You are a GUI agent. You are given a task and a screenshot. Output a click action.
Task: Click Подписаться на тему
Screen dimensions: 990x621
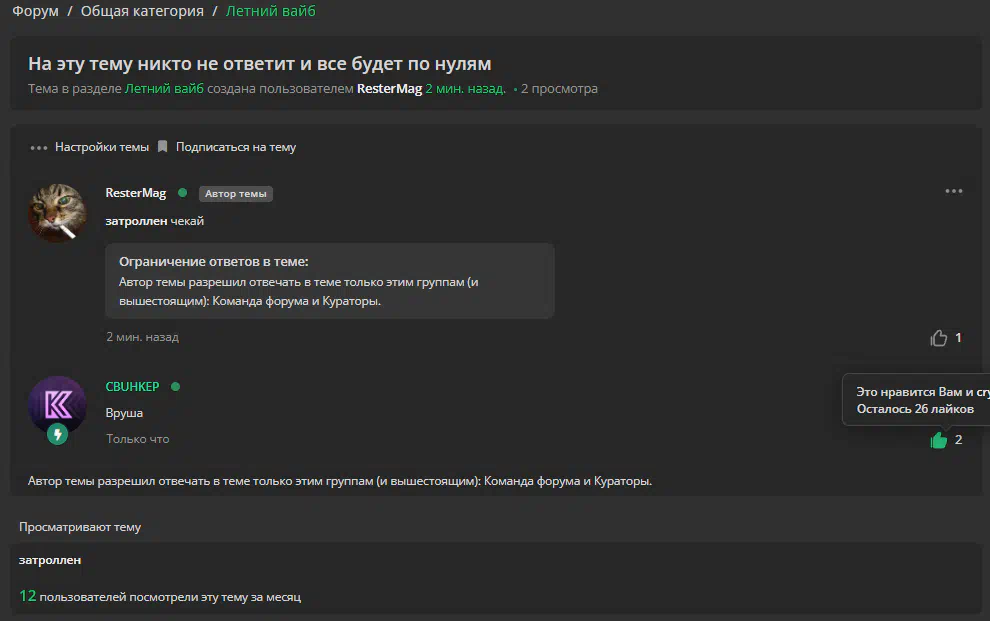(236, 147)
